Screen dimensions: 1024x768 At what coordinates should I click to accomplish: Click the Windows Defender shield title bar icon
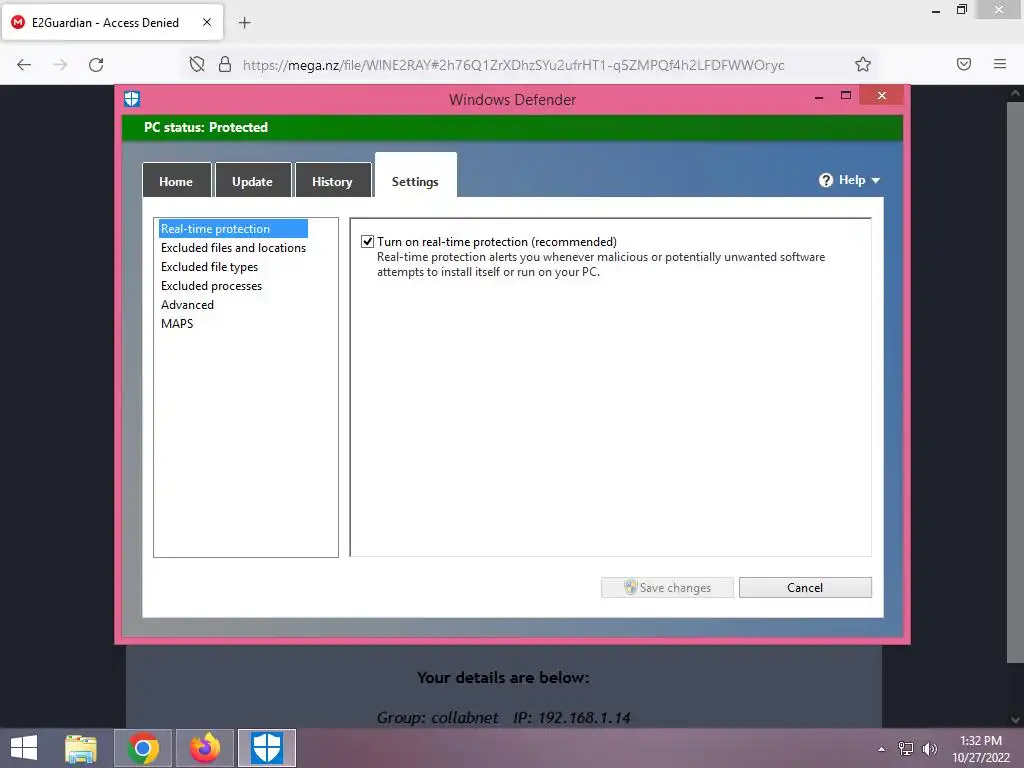click(132, 99)
